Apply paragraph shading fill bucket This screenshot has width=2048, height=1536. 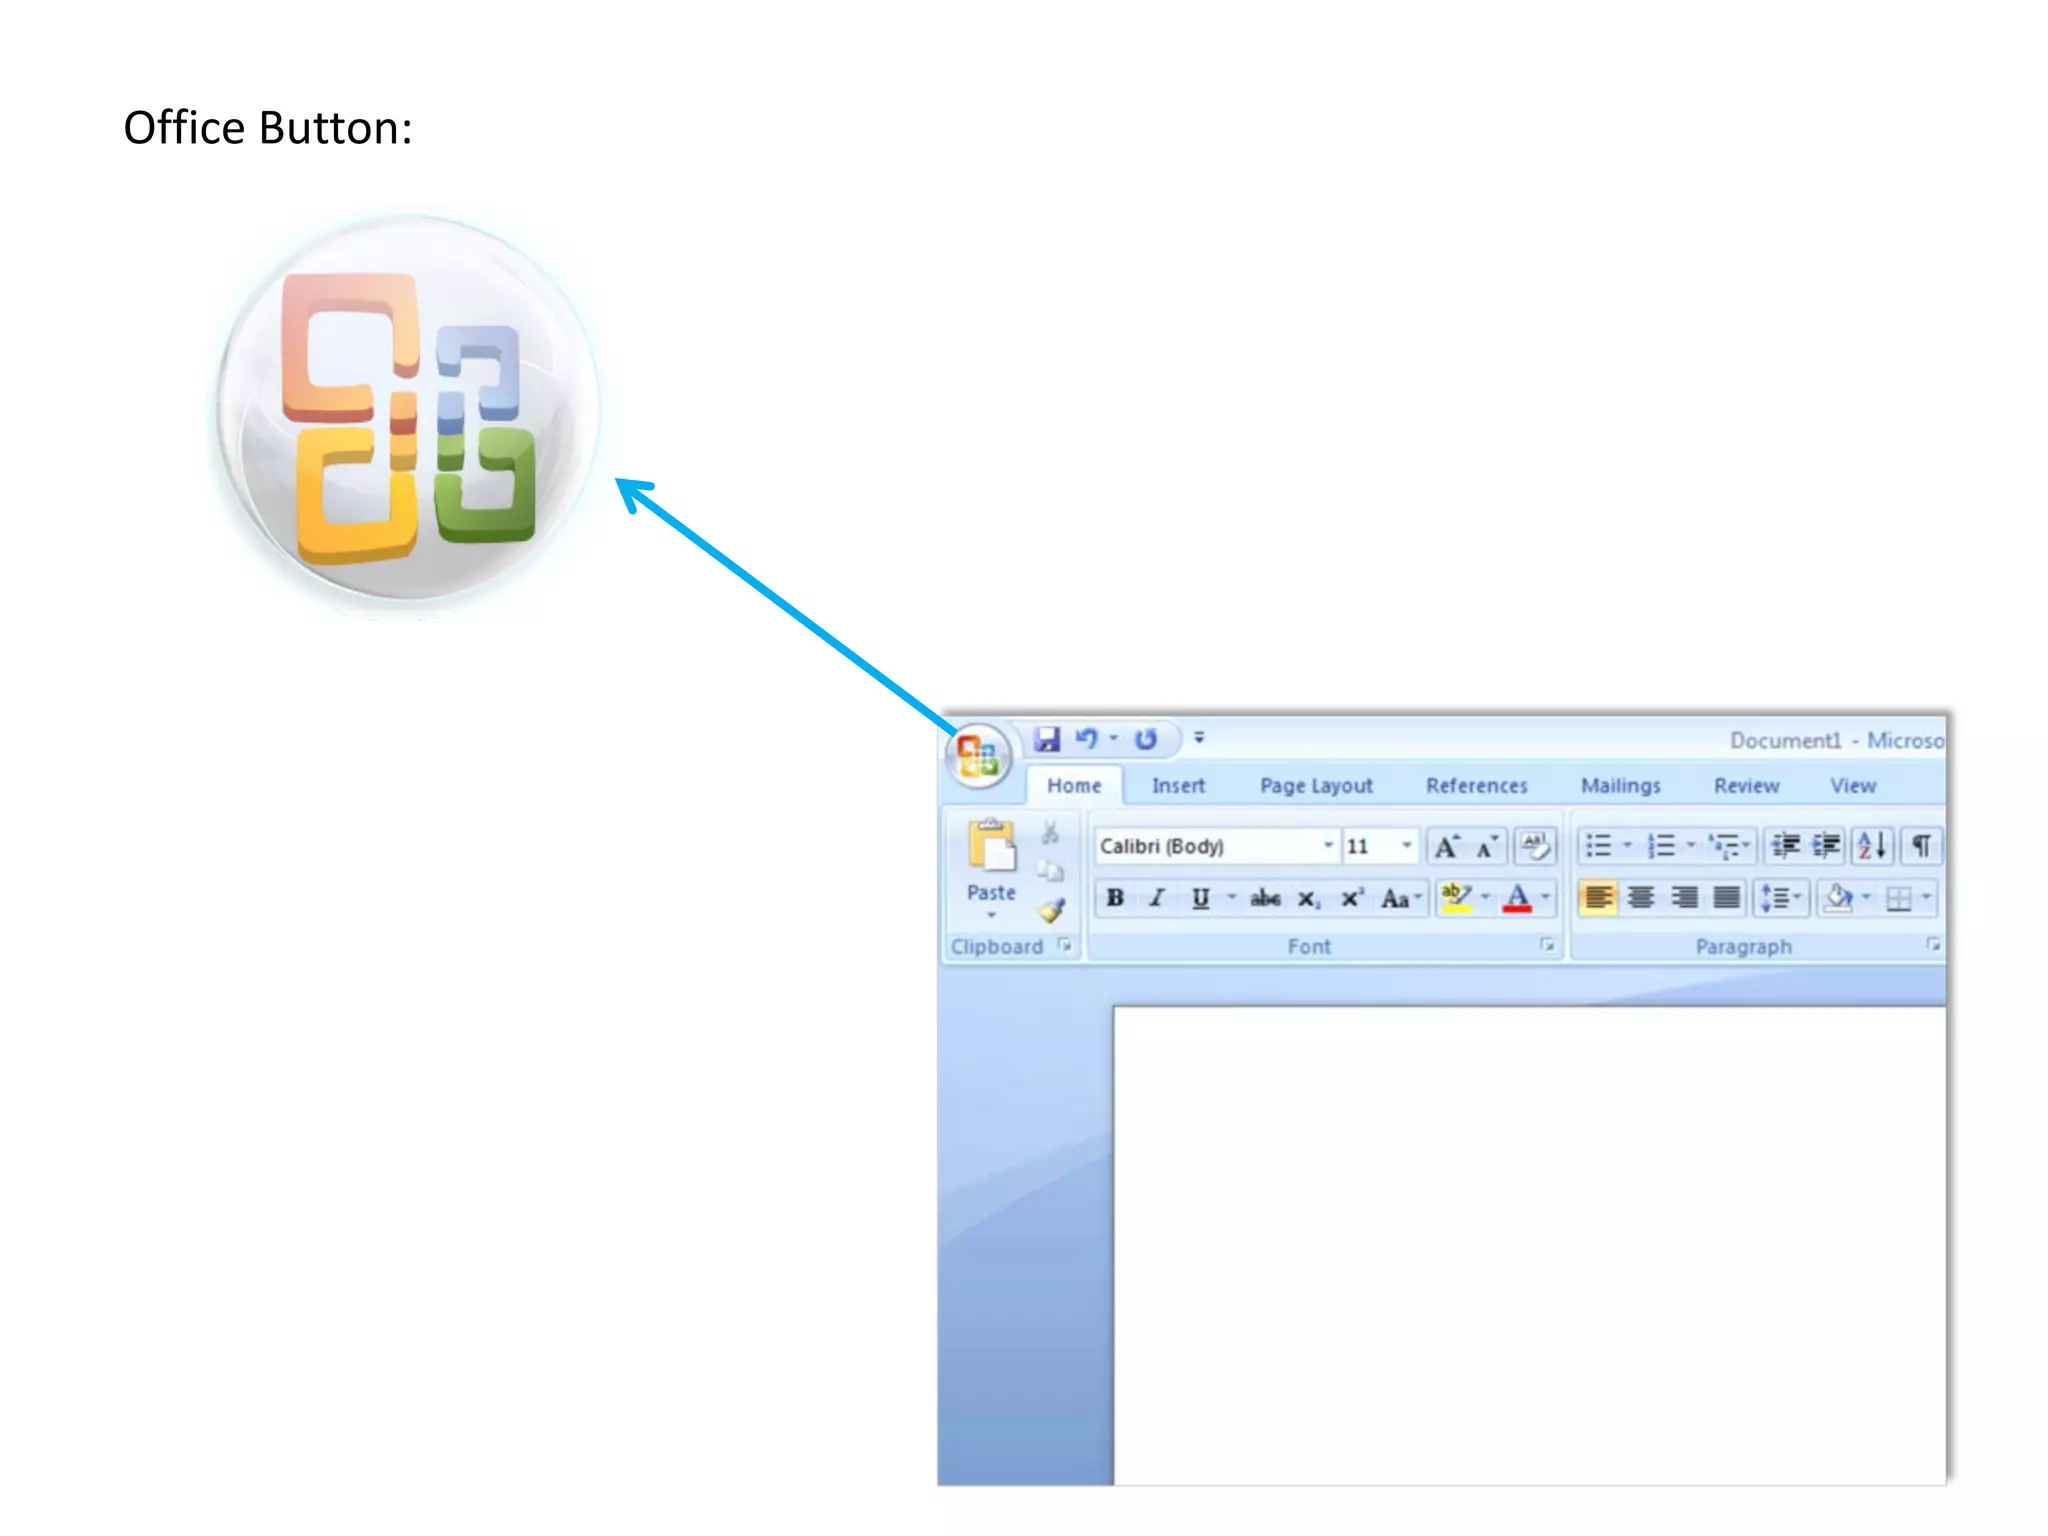point(1838,898)
